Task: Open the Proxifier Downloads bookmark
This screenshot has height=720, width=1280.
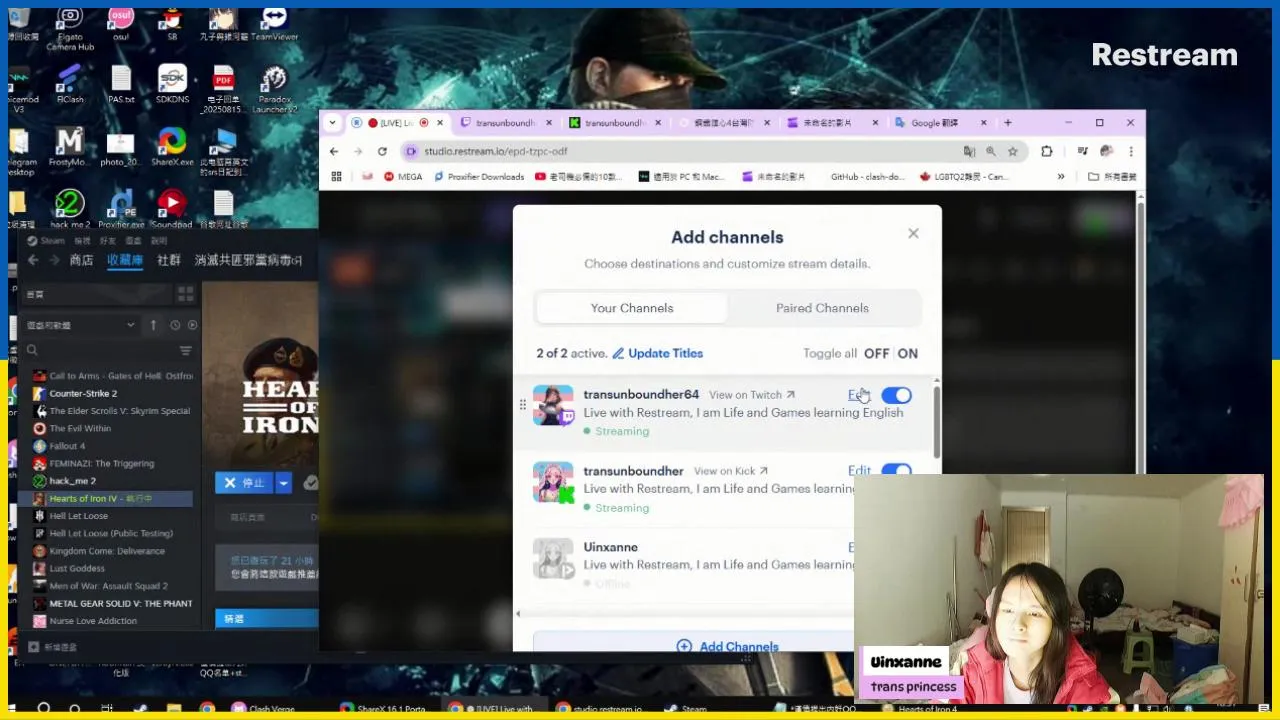Action: (478, 177)
